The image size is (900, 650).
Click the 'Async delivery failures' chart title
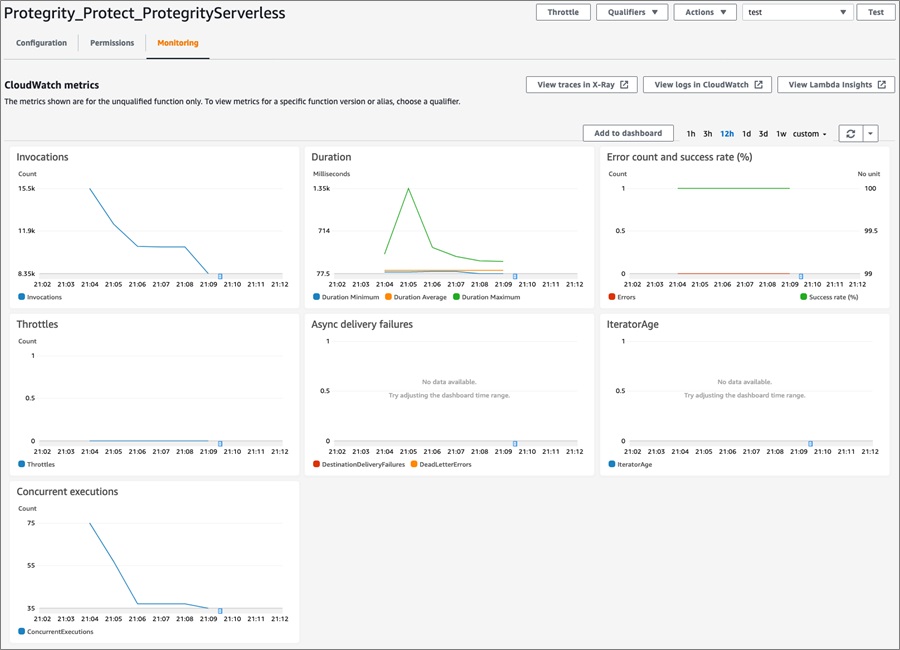tap(362, 324)
